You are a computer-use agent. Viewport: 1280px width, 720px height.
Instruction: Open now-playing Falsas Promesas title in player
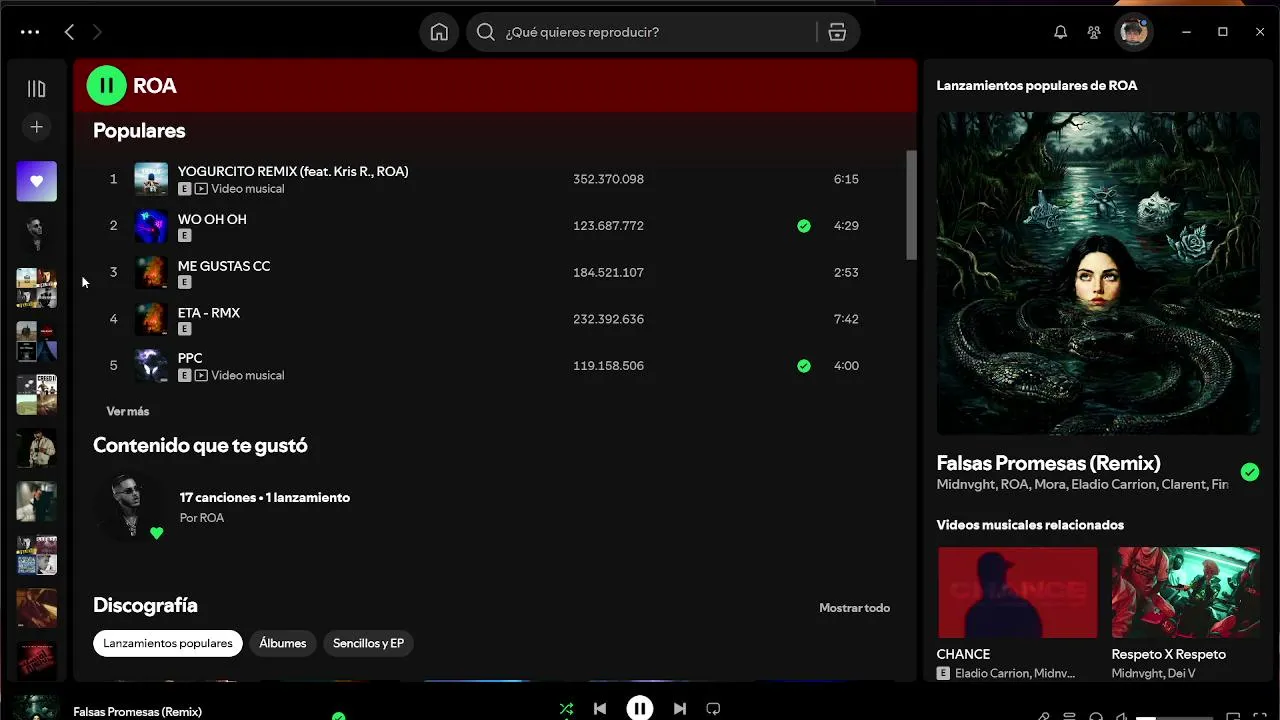(x=137, y=712)
